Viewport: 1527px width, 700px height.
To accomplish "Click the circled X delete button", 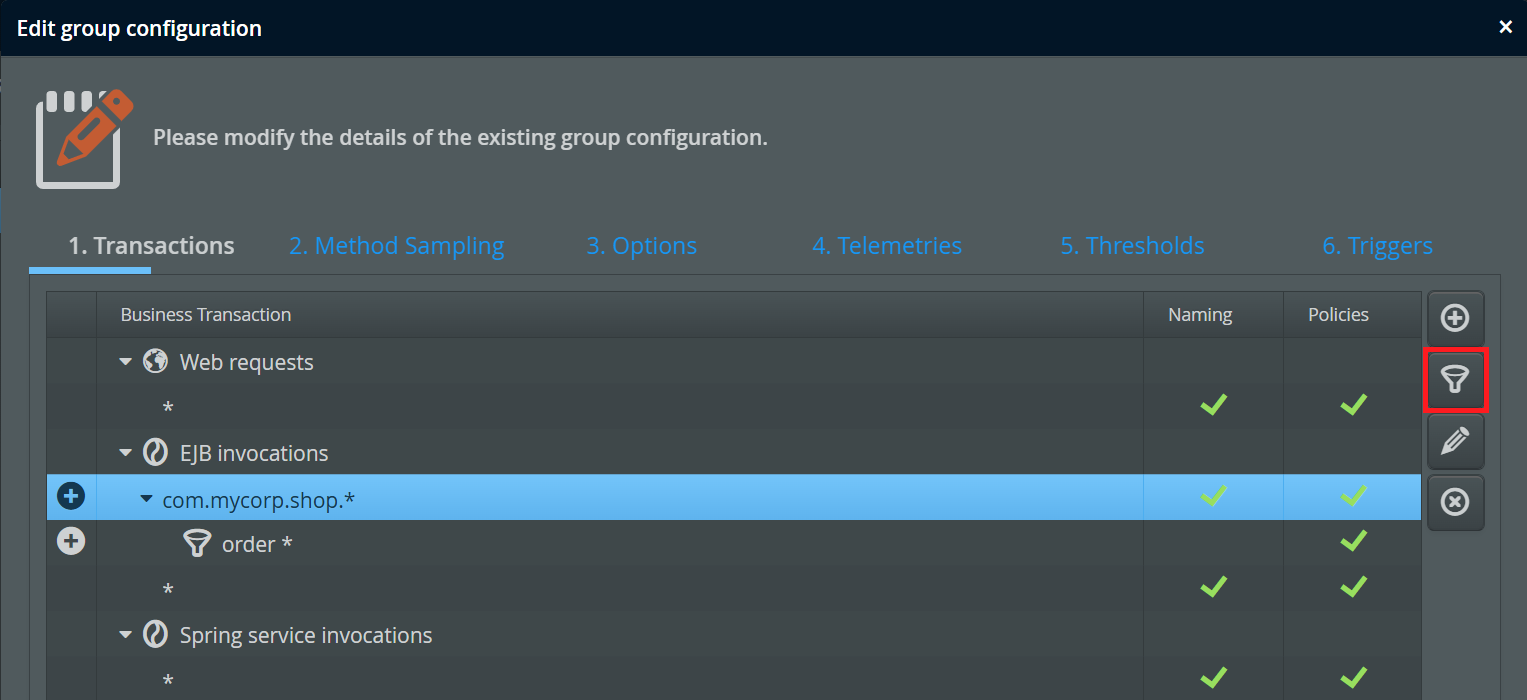I will click(x=1455, y=502).
